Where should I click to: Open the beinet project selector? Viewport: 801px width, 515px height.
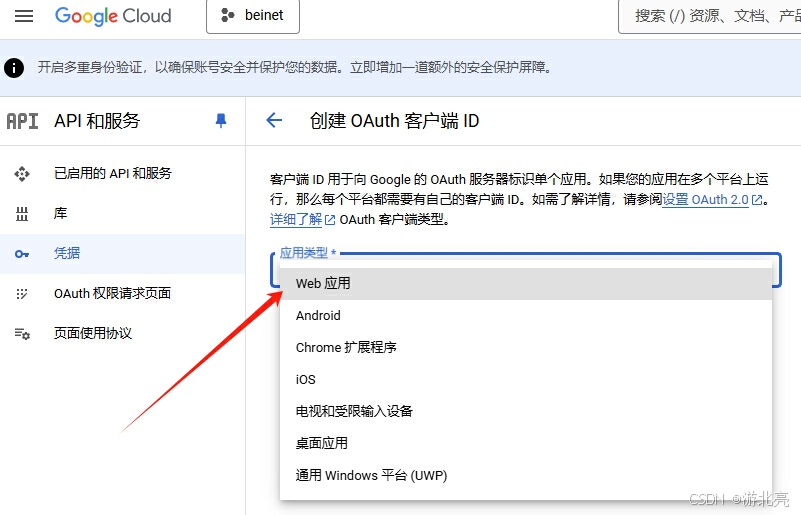pyautogui.click(x=253, y=16)
